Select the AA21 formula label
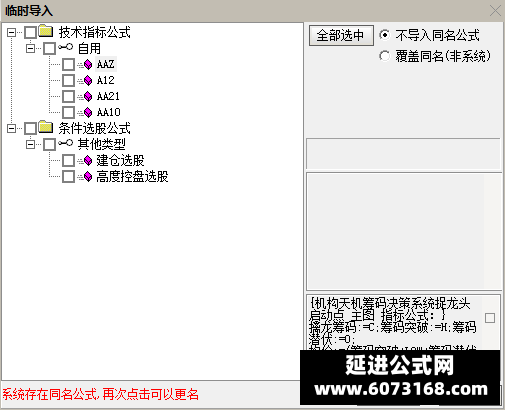505x410 pixels. [x=108, y=96]
